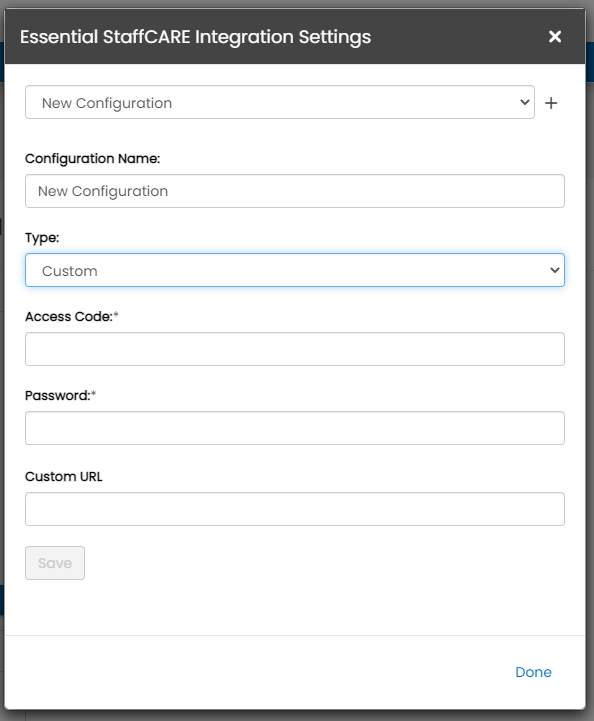This screenshot has width=594, height=721.
Task: Close the Integration Settings dialog with X
Action: click(x=555, y=36)
